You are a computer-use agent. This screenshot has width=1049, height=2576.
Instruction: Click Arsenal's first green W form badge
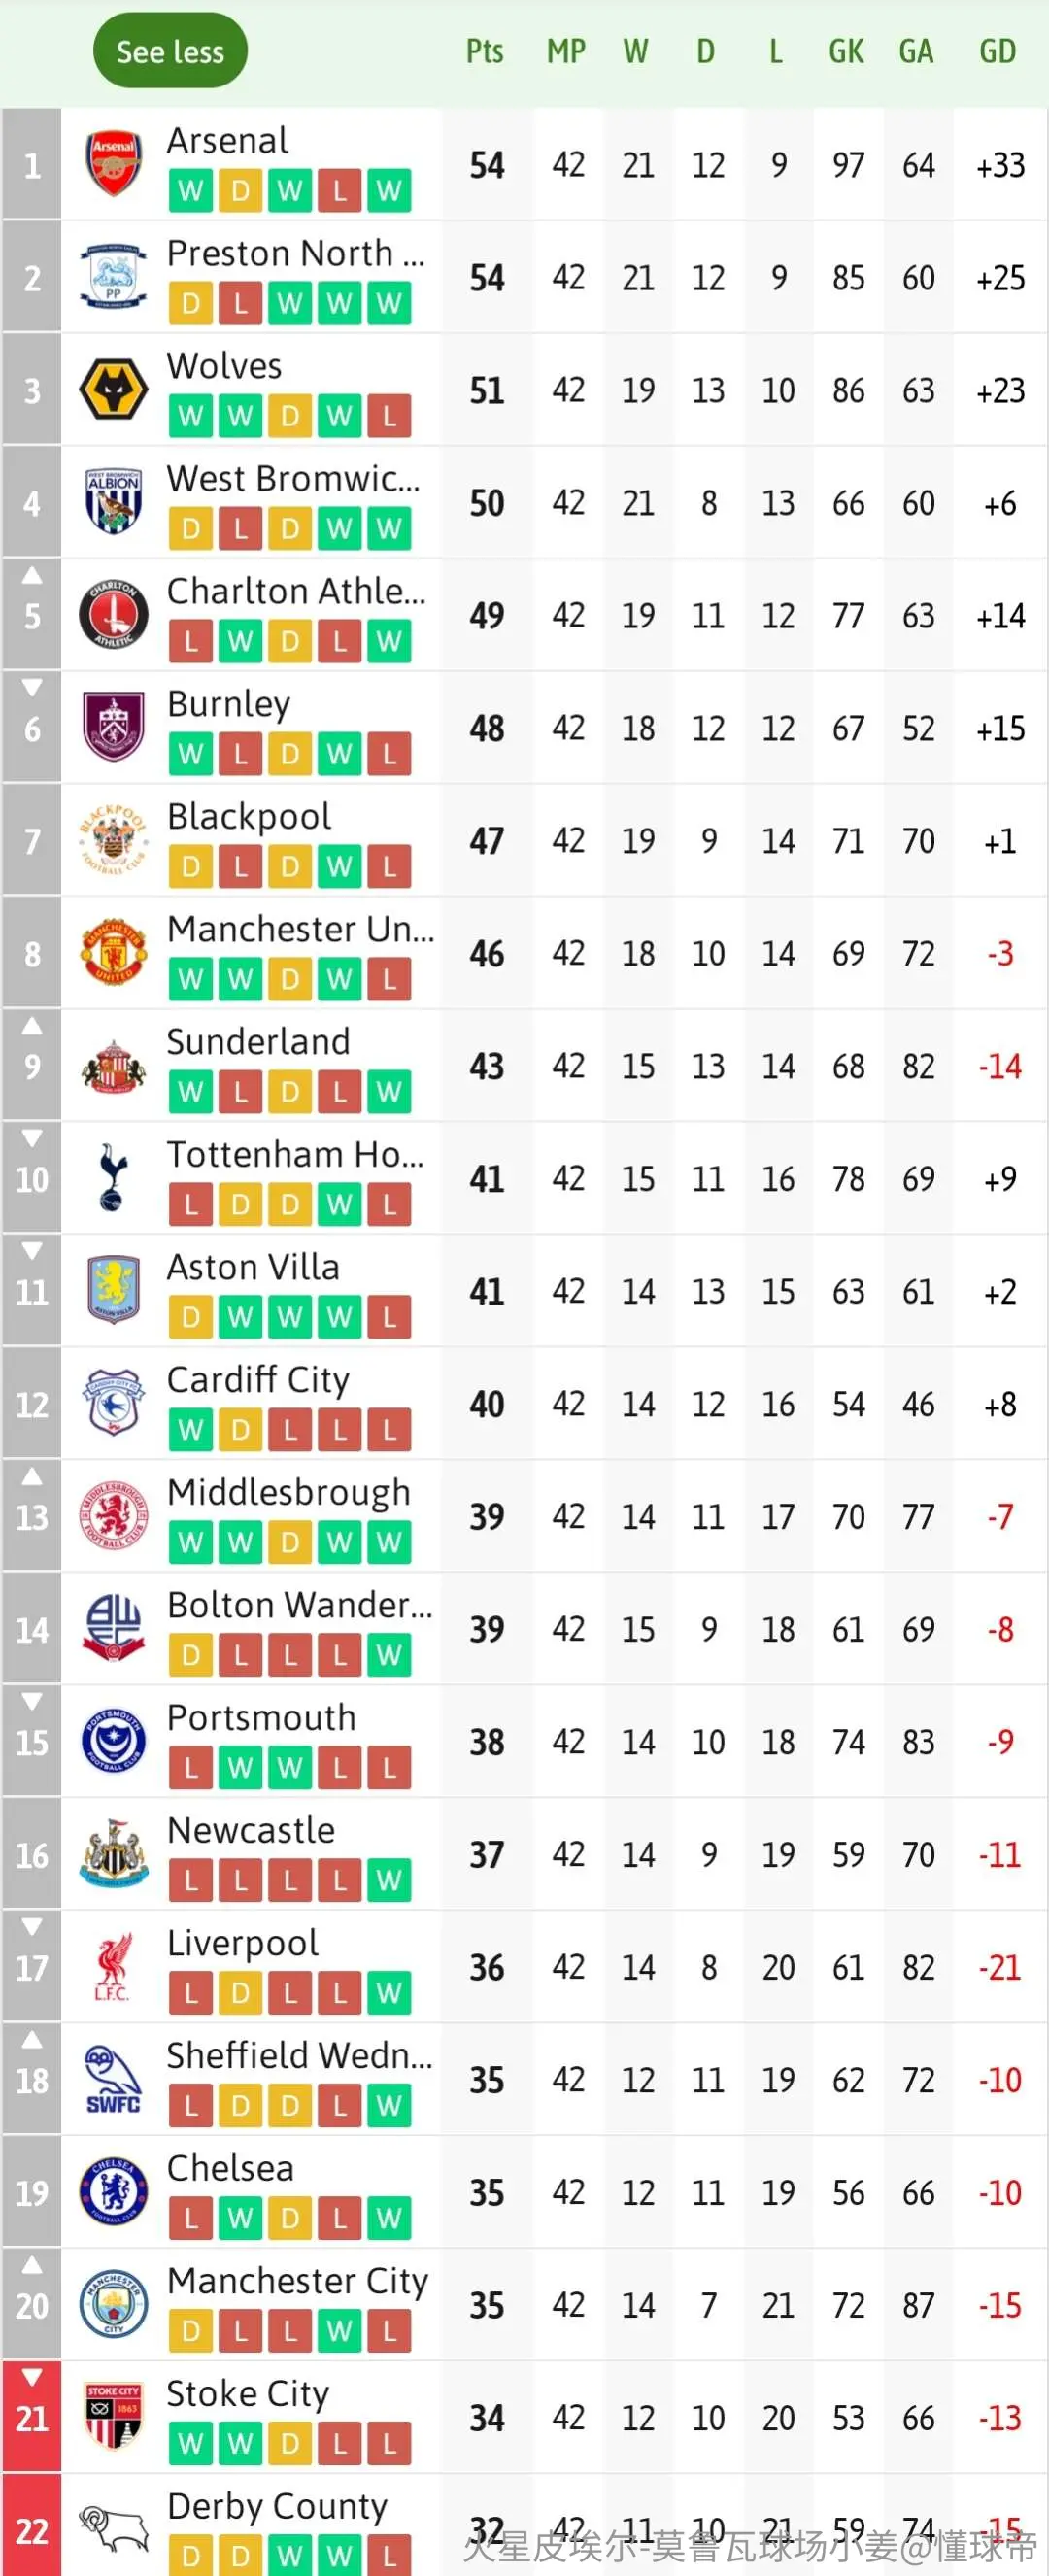(190, 190)
